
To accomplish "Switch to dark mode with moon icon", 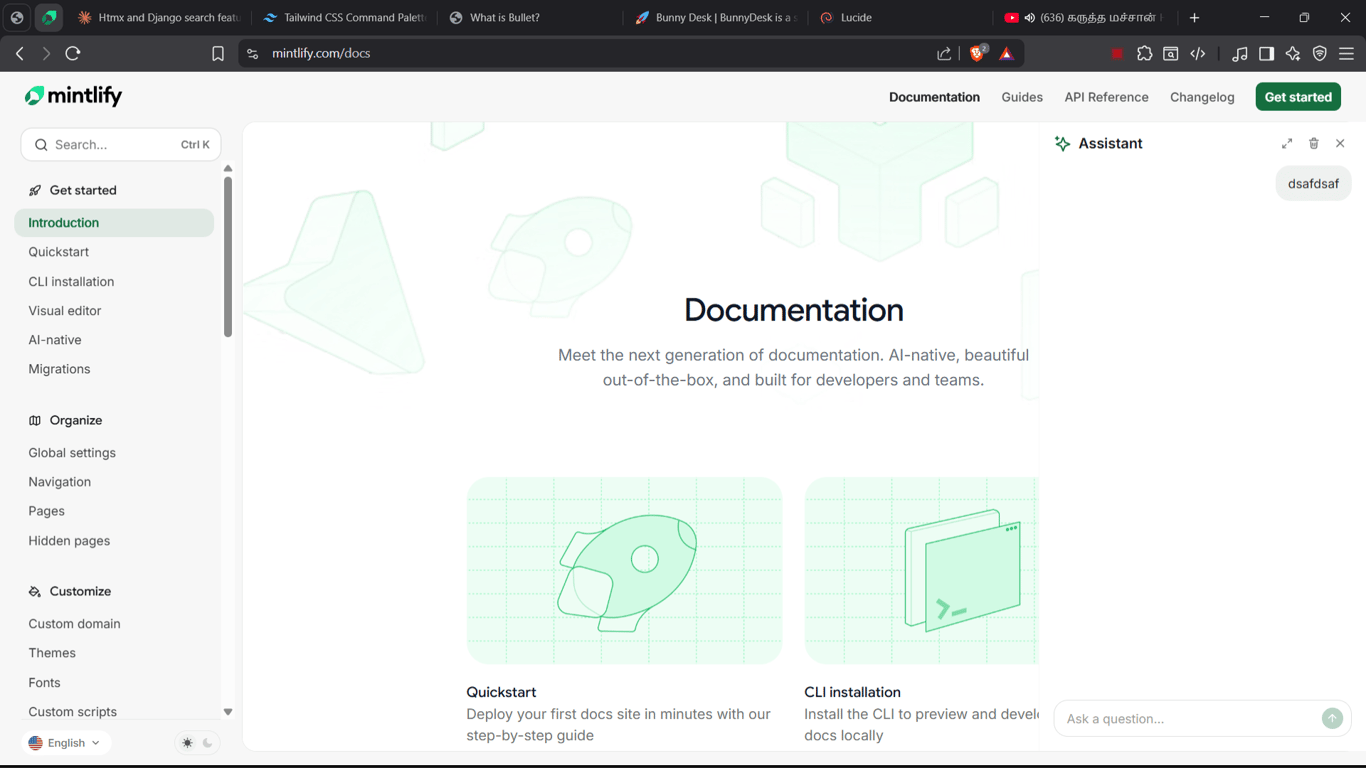I will (x=208, y=743).
